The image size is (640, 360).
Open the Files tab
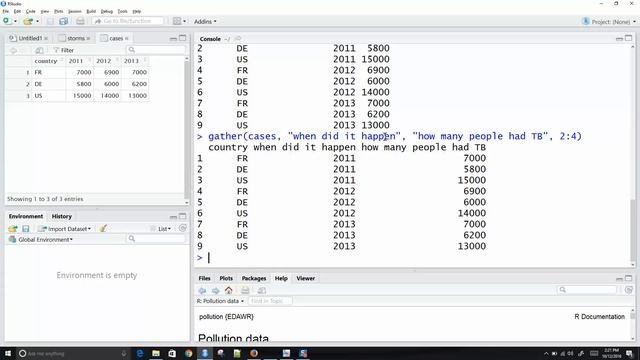pos(204,278)
